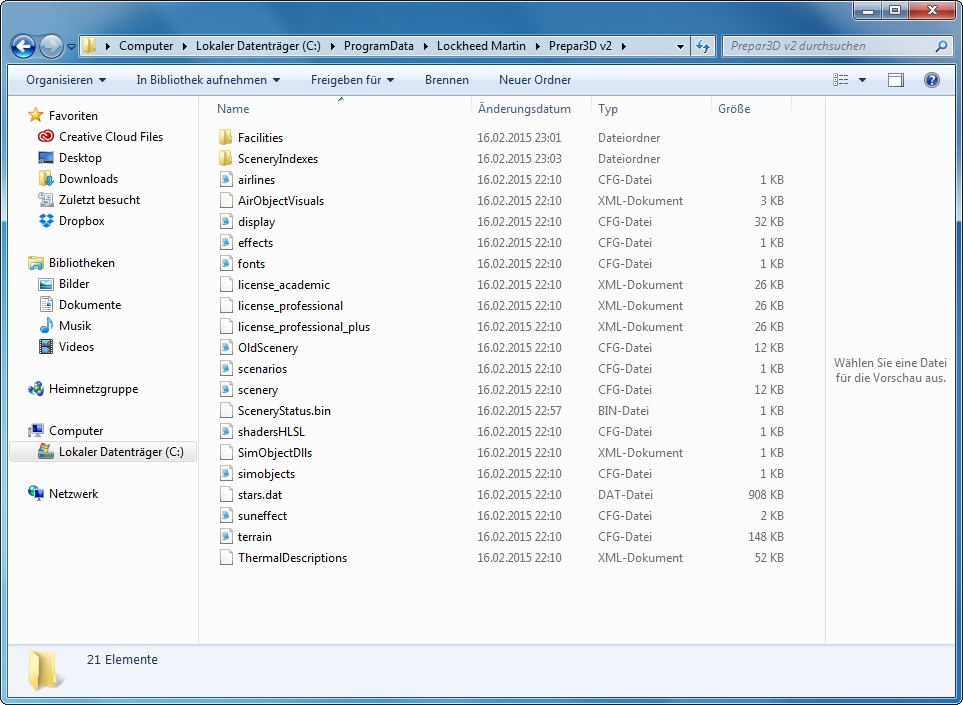Click the Brennen toolbar button
The height and width of the screenshot is (705, 963).
click(x=446, y=80)
